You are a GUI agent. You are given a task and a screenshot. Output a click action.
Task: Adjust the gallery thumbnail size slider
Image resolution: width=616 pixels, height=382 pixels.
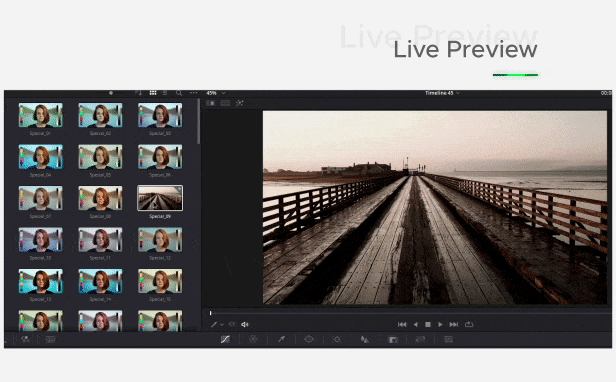point(111,93)
